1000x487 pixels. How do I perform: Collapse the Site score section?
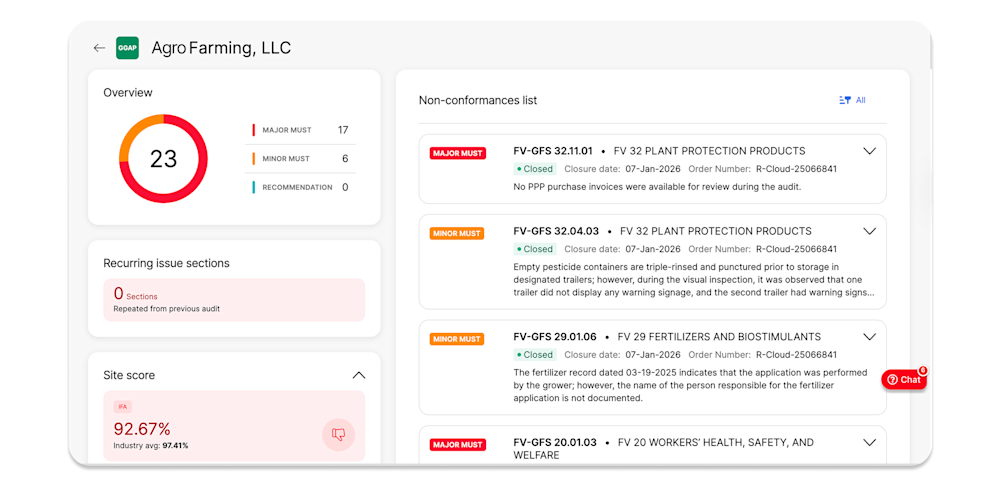tap(359, 375)
